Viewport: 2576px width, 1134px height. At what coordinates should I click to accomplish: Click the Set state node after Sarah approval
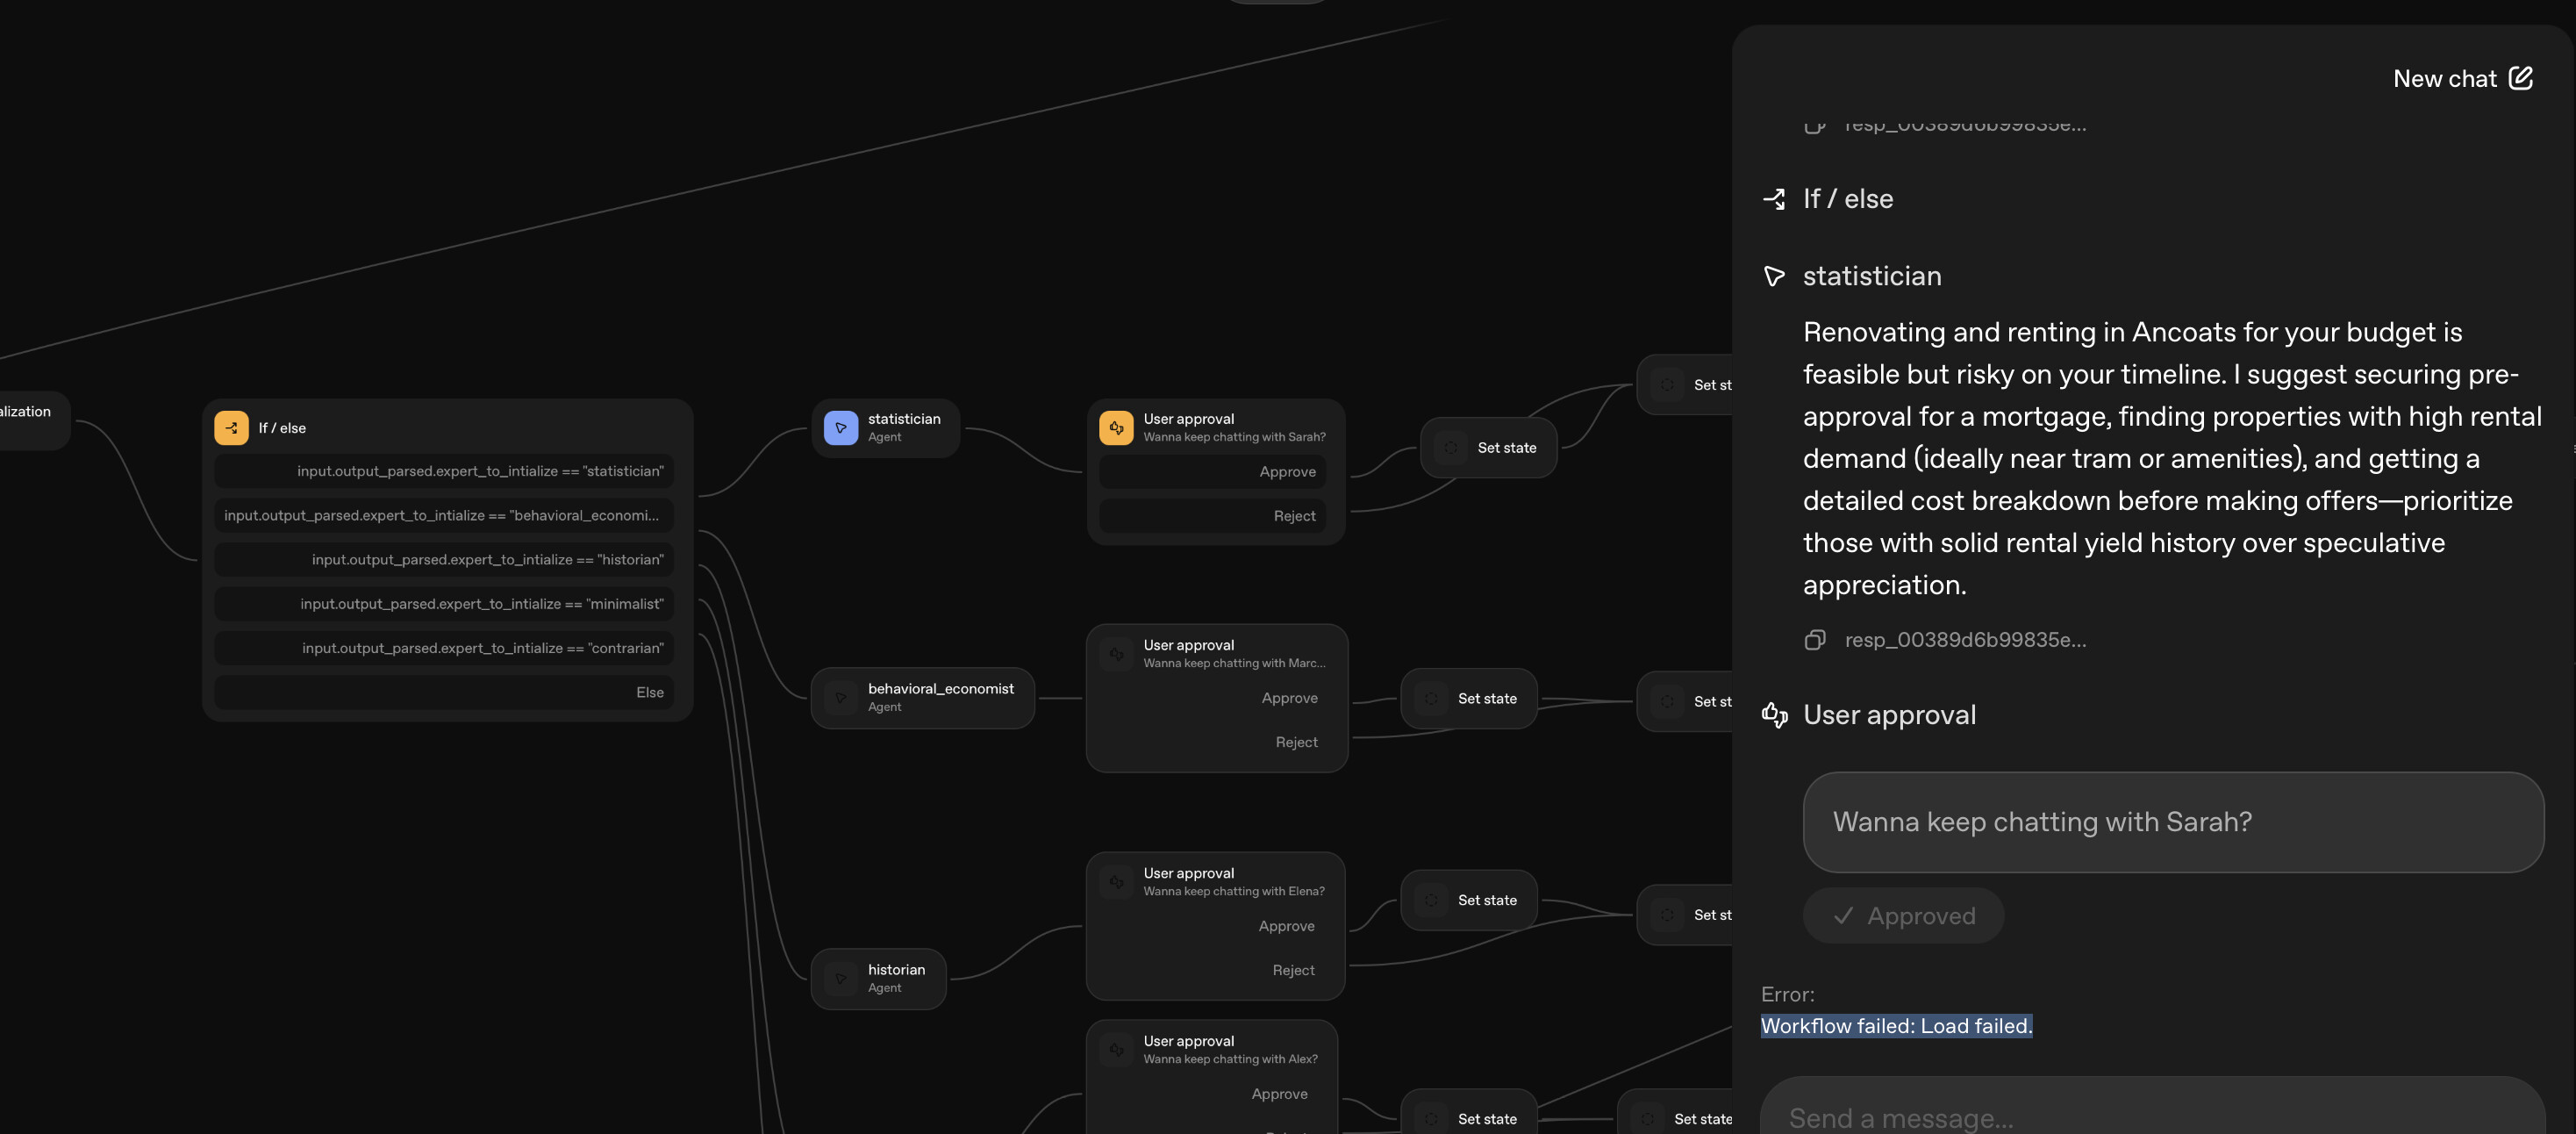click(x=1488, y=448)
